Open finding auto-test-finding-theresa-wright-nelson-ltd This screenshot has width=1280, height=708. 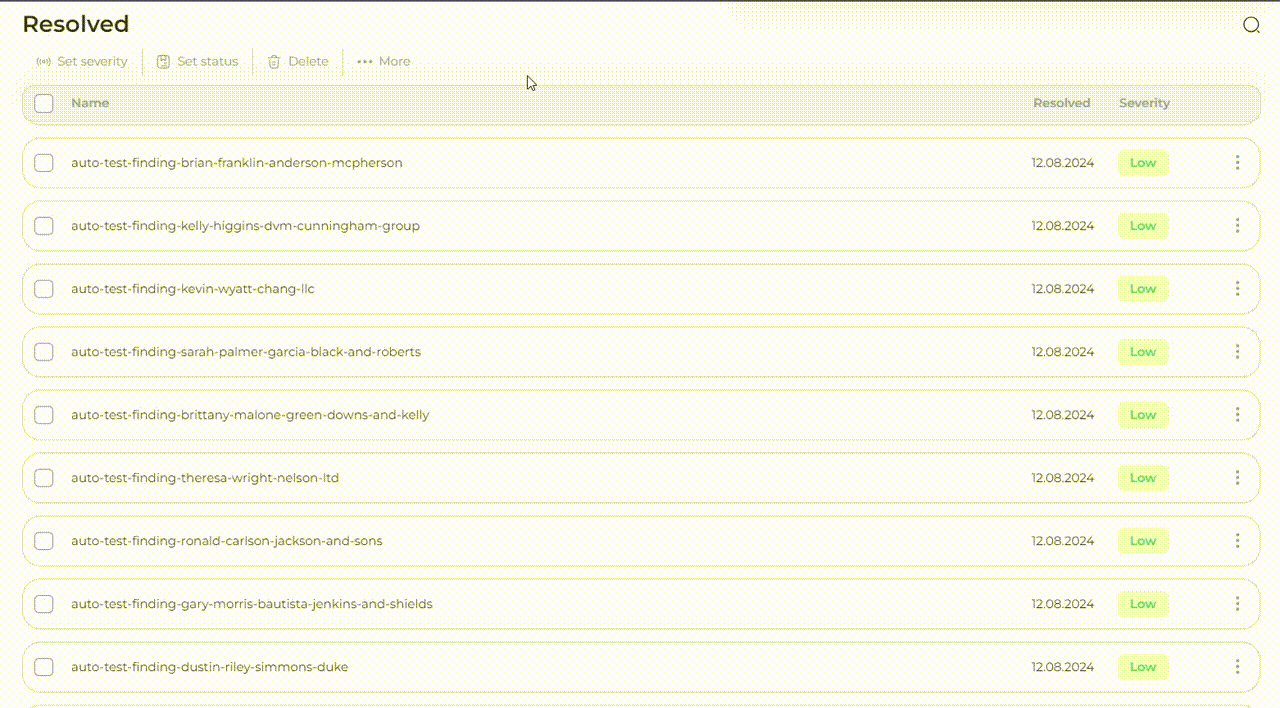pos(205,478)
